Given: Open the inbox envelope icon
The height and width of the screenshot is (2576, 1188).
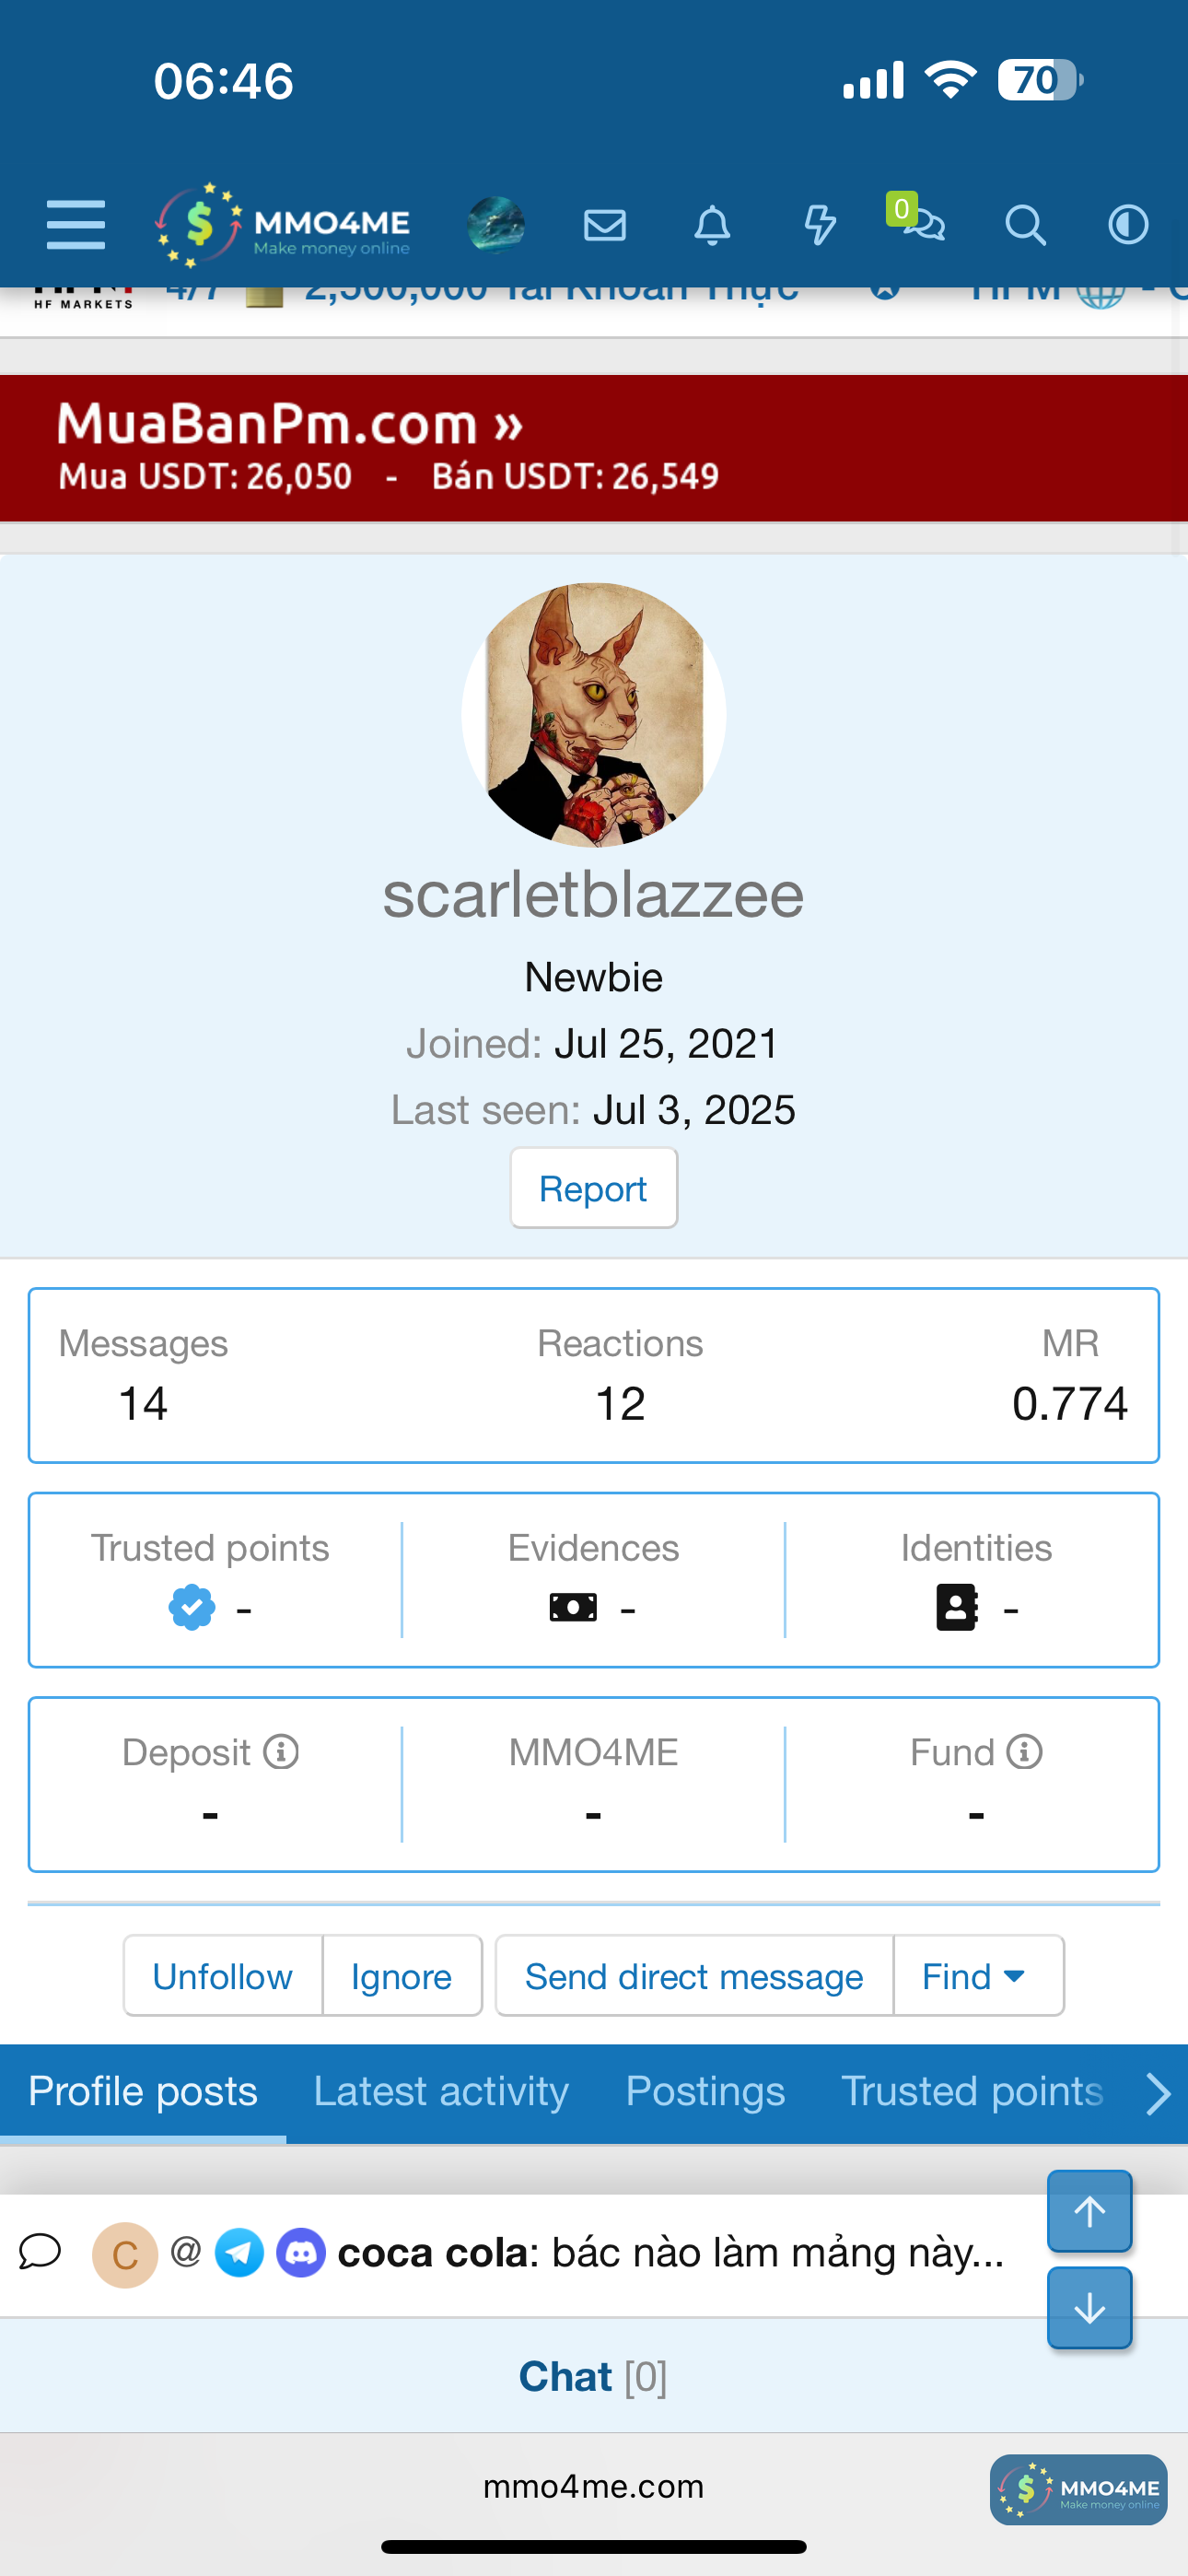Looking at the screenshot, I should [x=605, y=225].
